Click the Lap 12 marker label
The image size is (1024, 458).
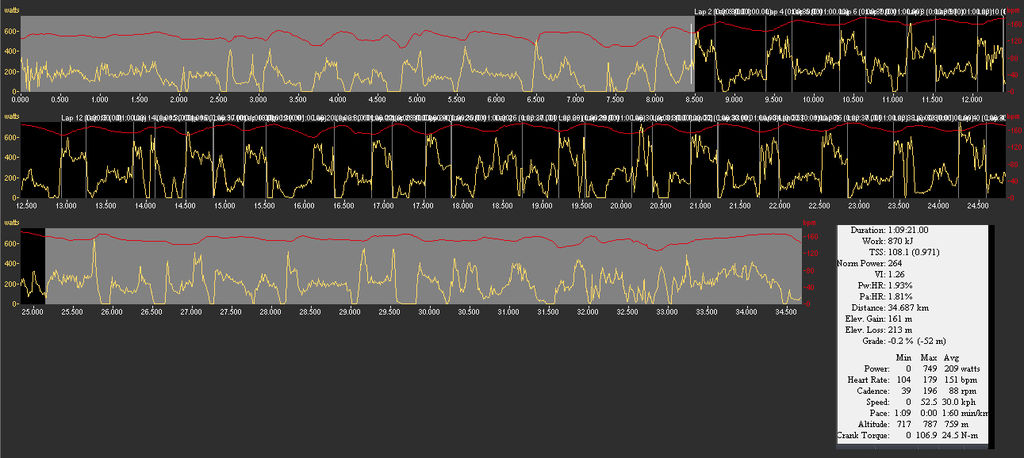click(73, 118)
